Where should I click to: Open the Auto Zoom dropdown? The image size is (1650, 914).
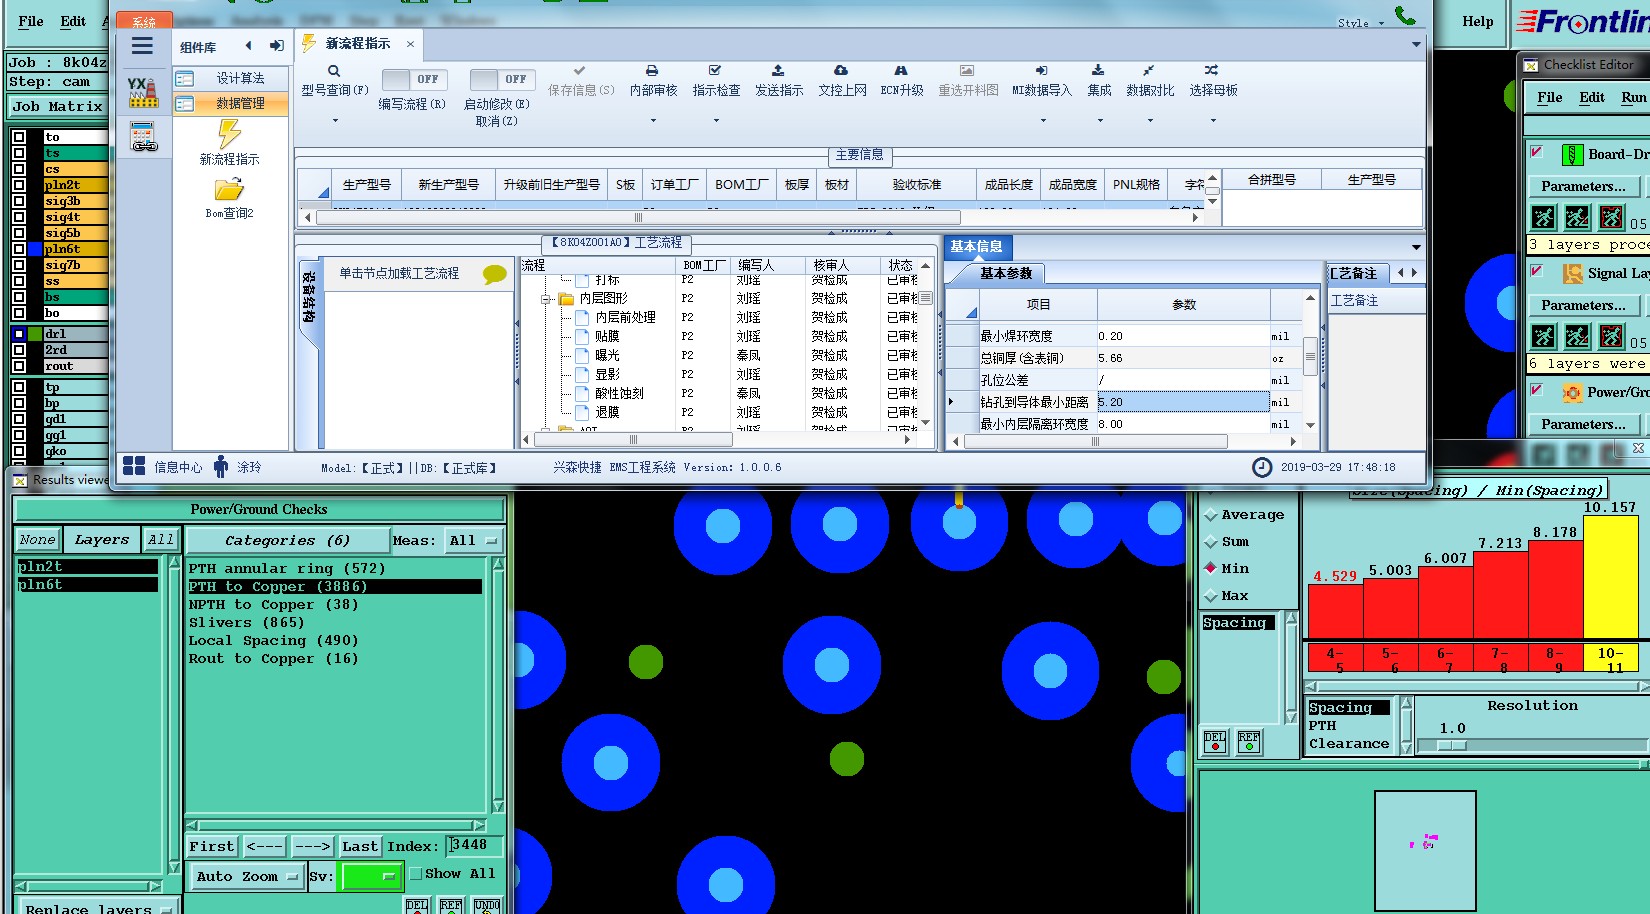tap(247, 877)
